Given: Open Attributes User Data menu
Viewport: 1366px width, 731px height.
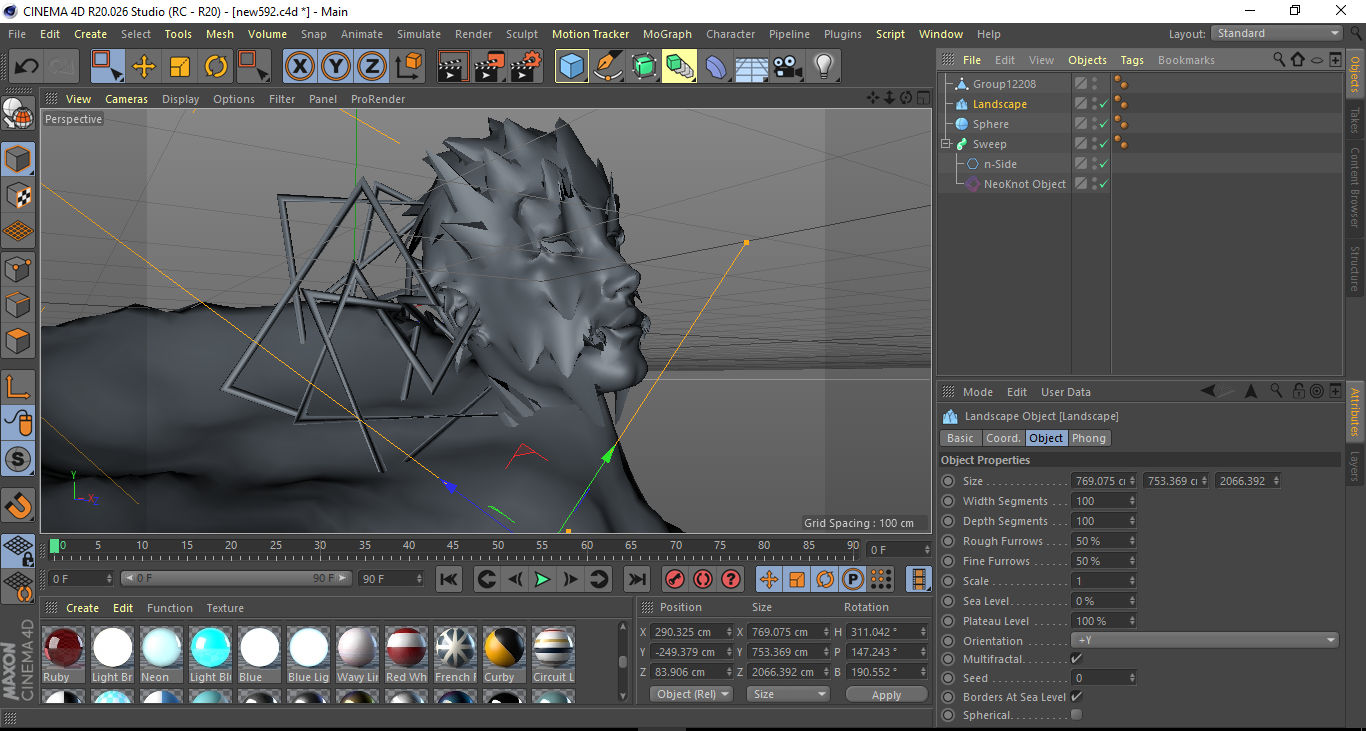Looking at the screenshot, I should [x=1066, y=392].
